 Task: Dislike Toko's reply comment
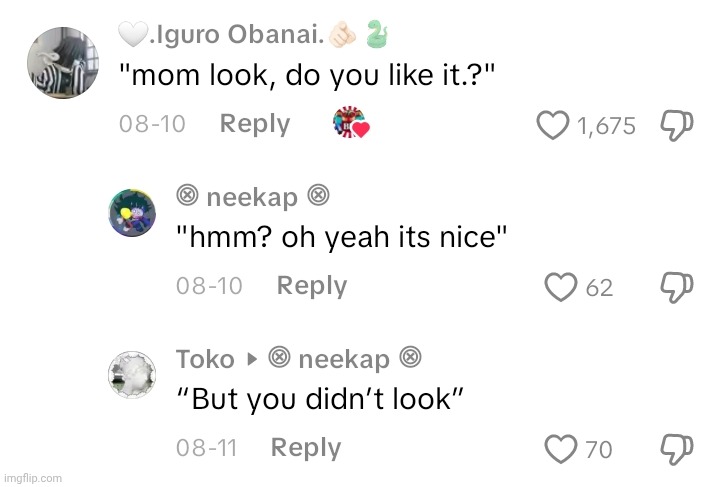(677, 448)
